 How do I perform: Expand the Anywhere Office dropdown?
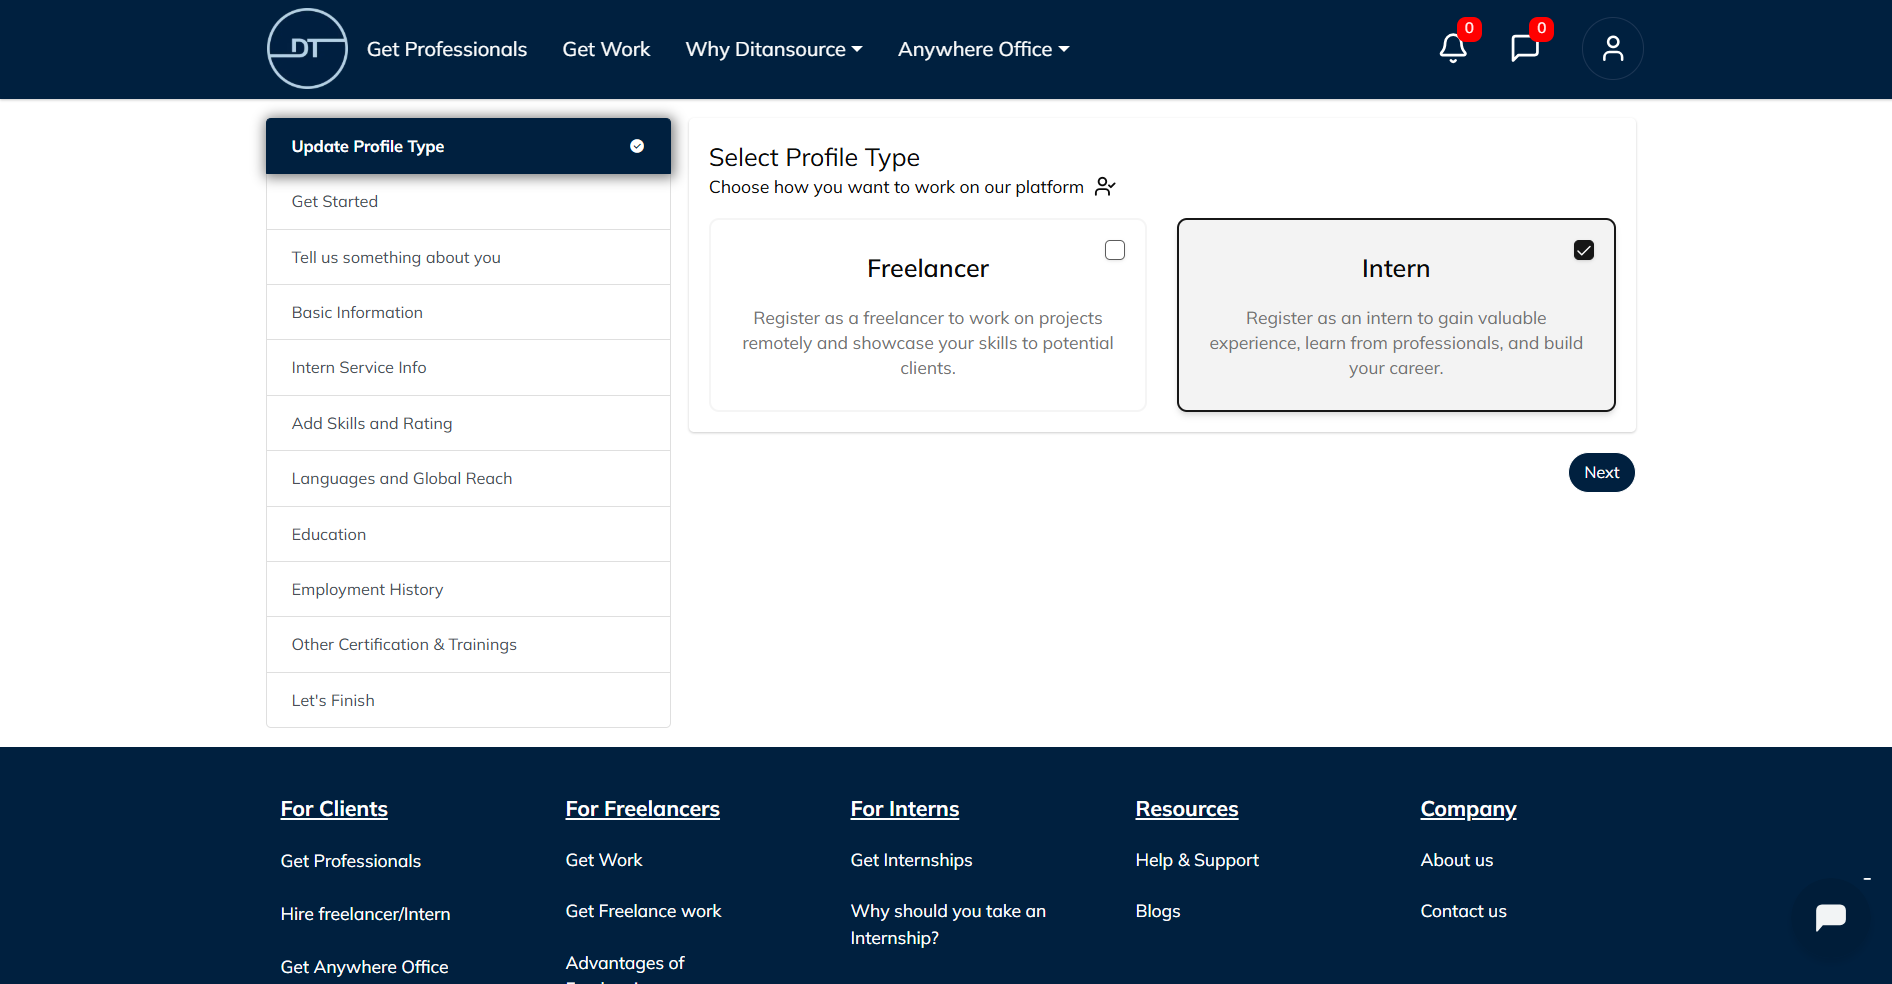(x=984, y=49)
